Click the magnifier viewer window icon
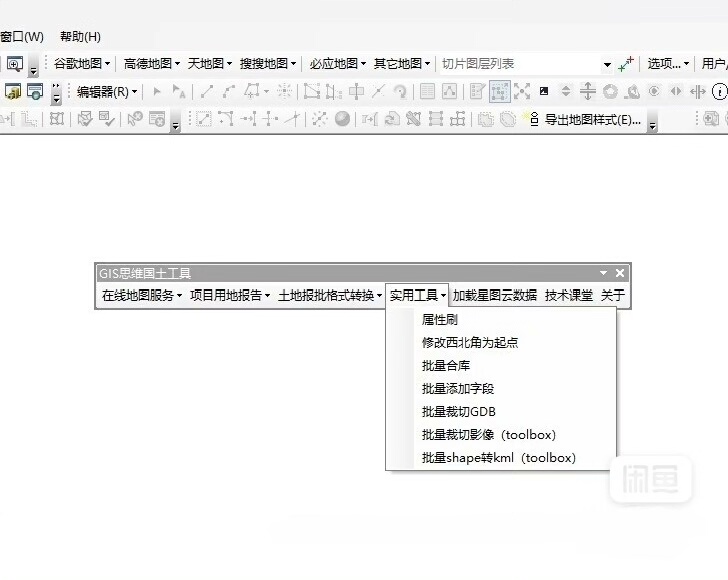This screenshot has width=728, height=580. pos(15,64)
